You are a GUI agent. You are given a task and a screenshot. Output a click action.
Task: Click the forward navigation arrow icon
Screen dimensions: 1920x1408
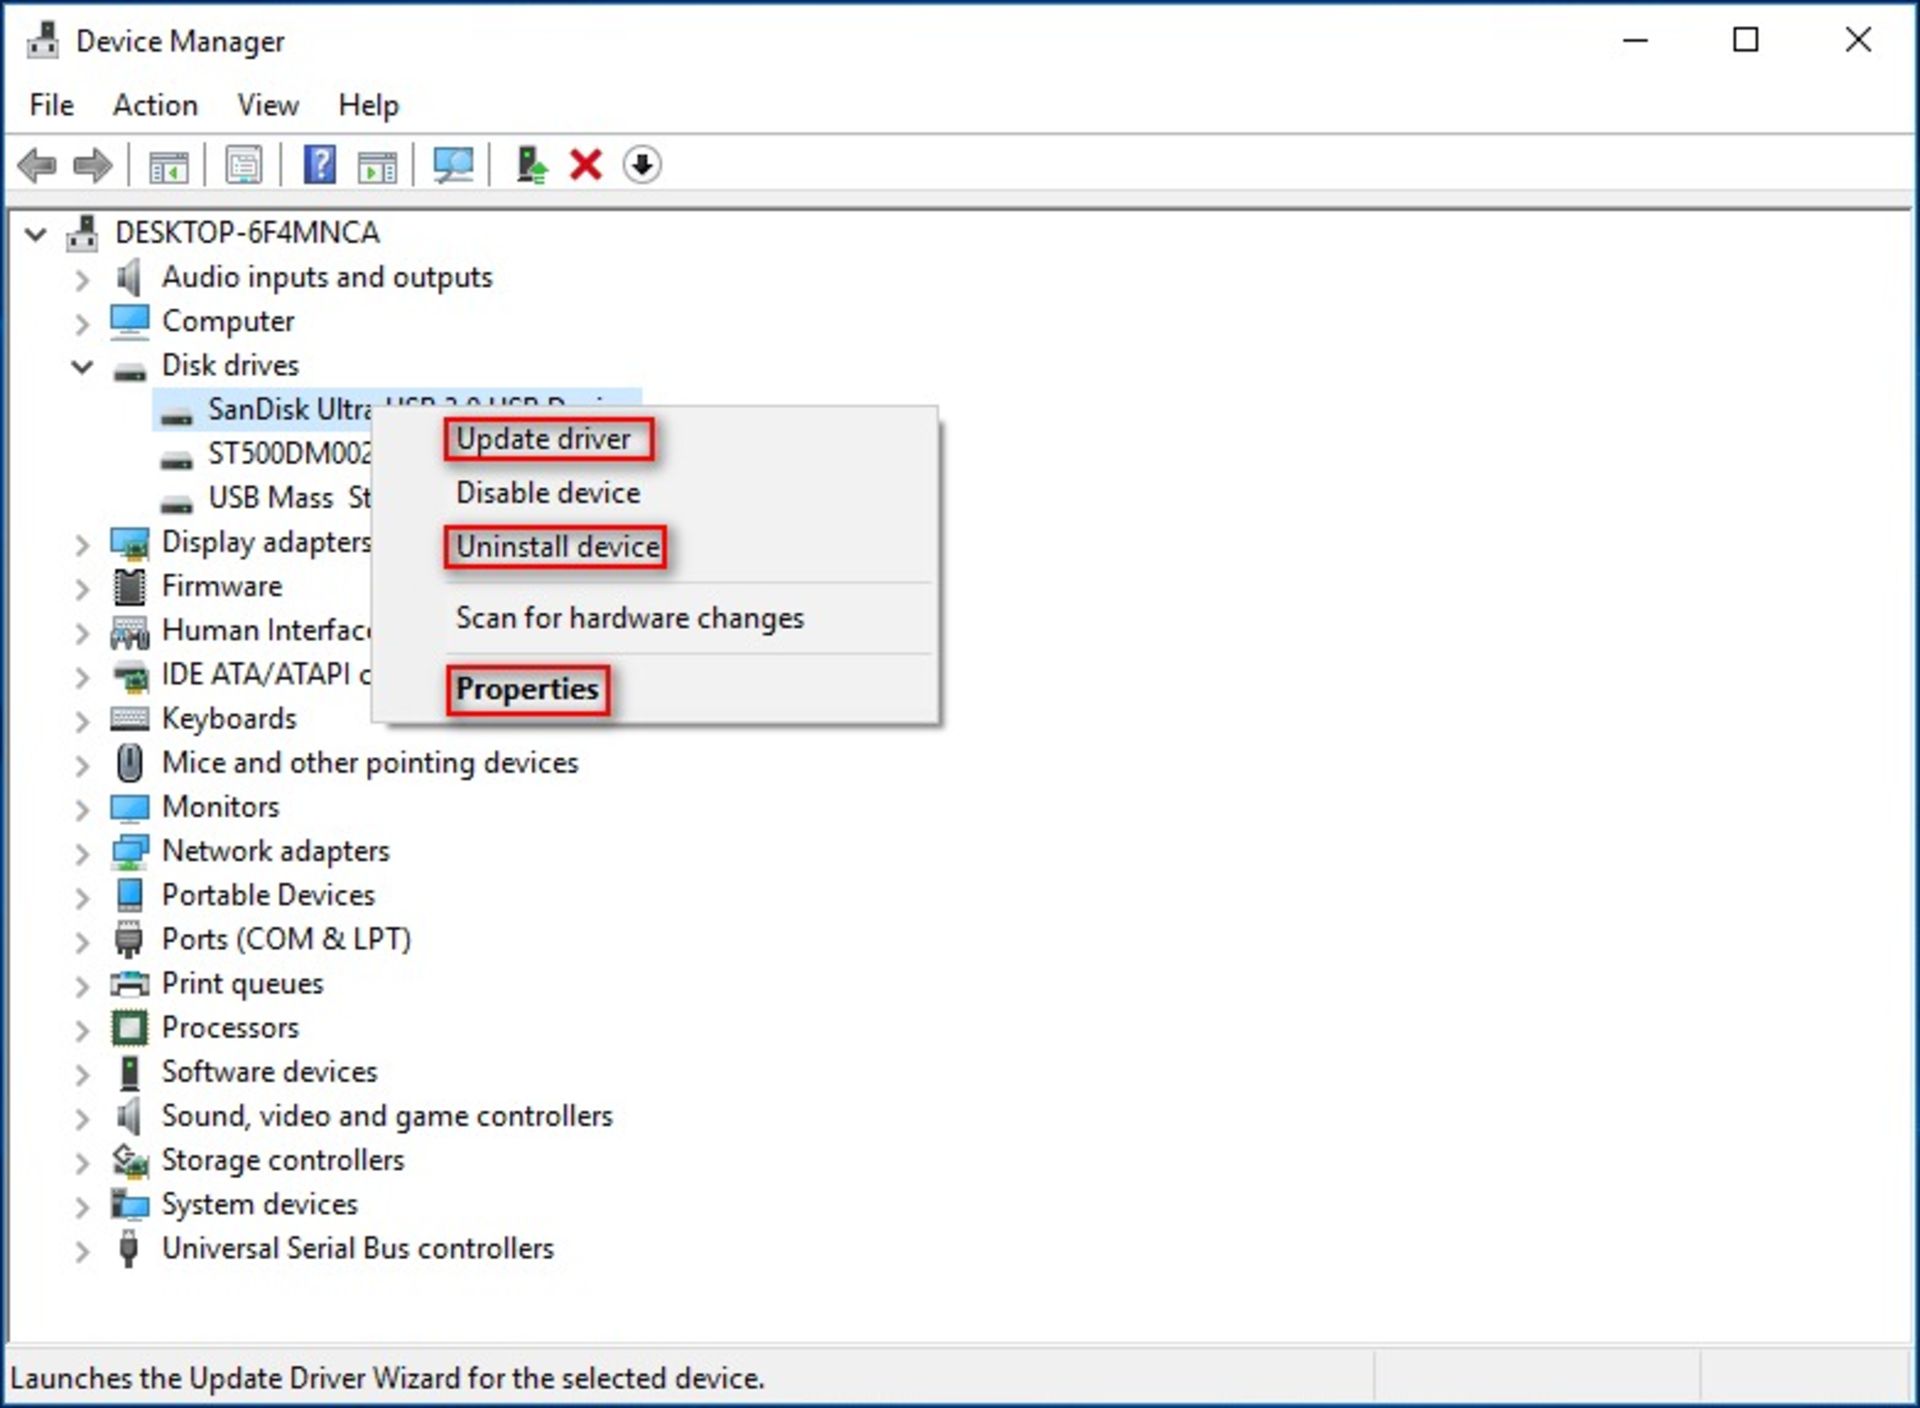pyautogui.click(x=91, y=164)
